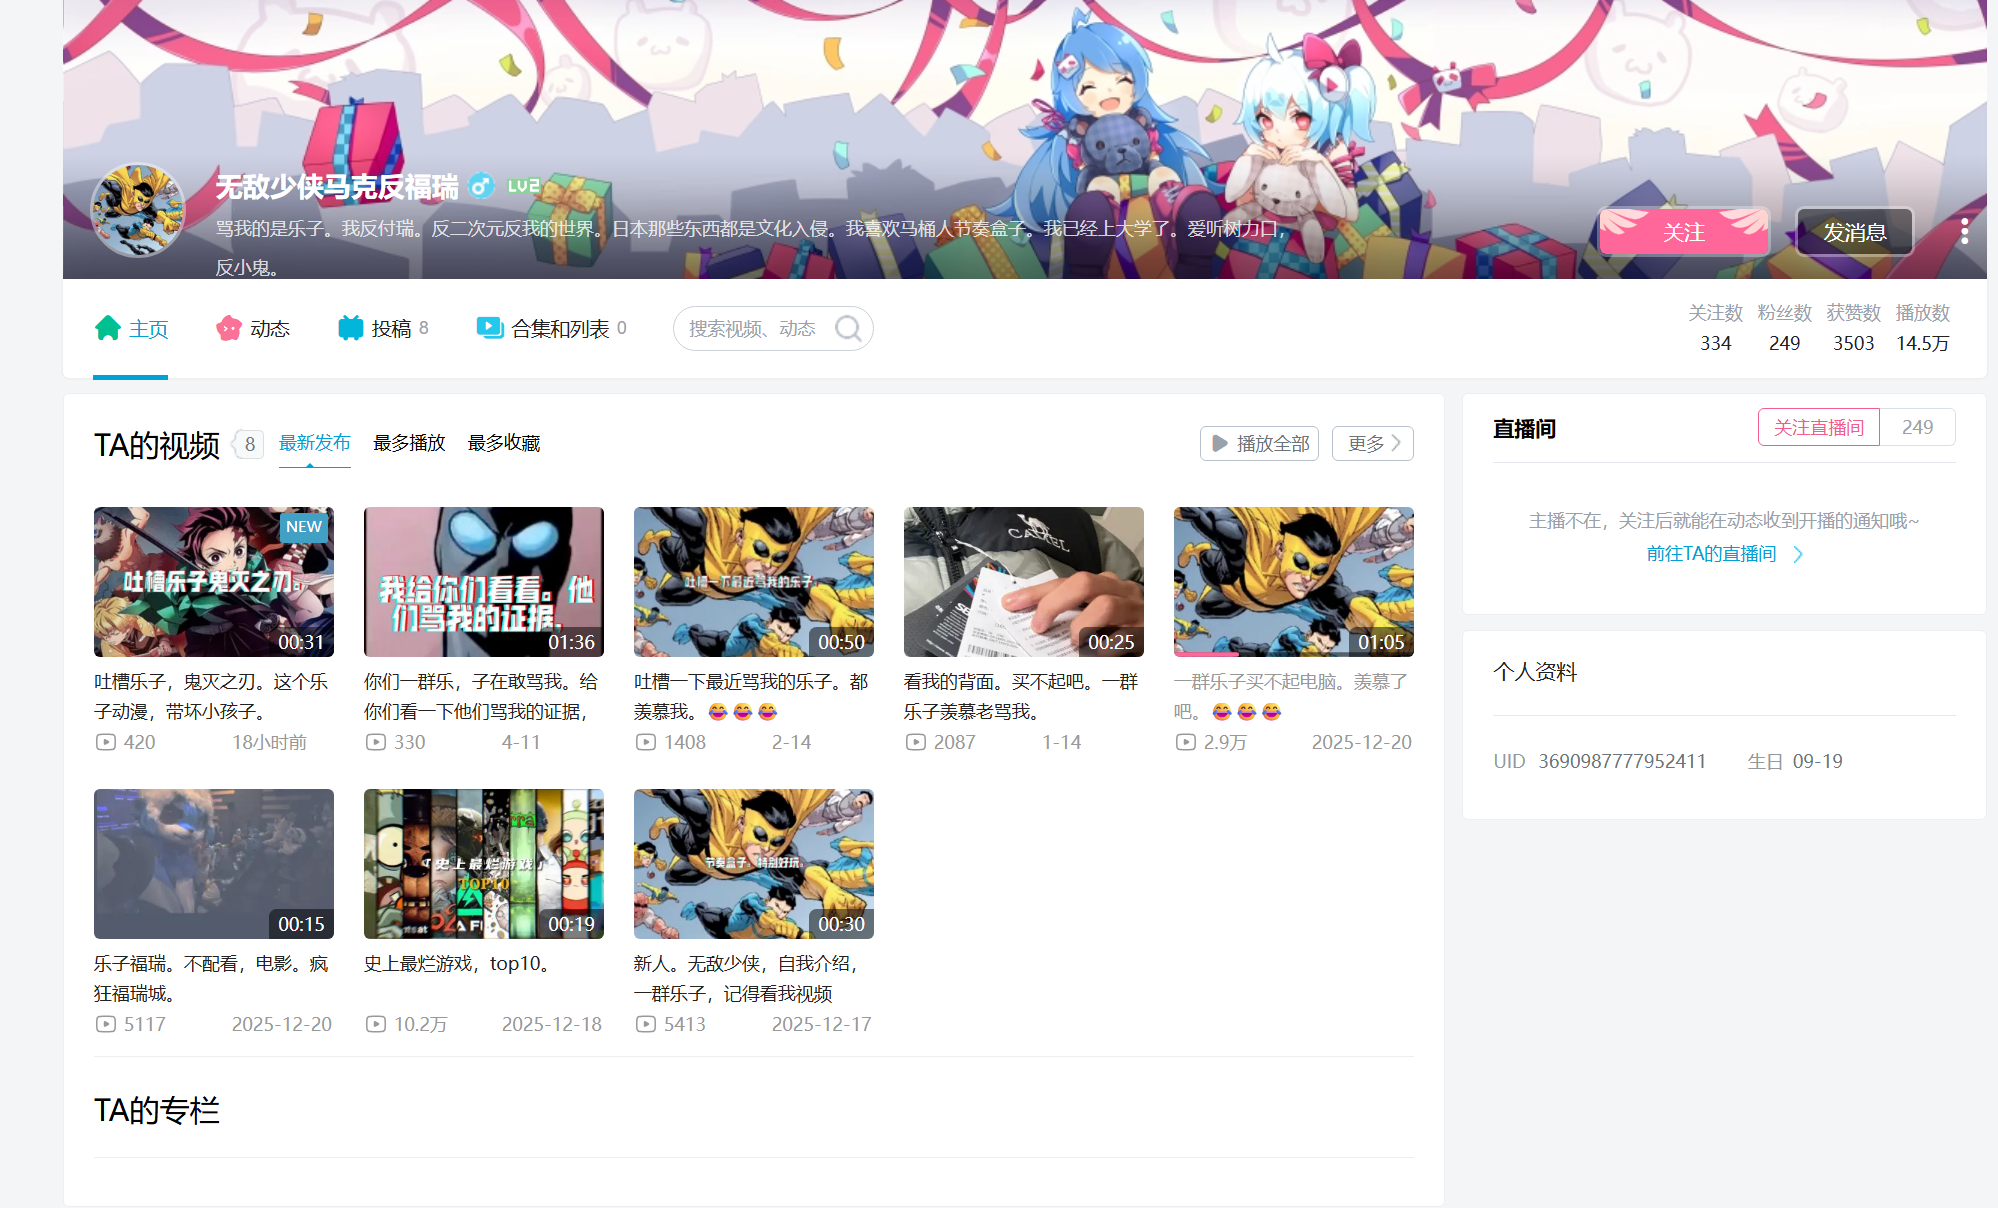Sort videos by 最多收藏
This screenshot has width=1998, height=1208.
[x=504, y=443]
